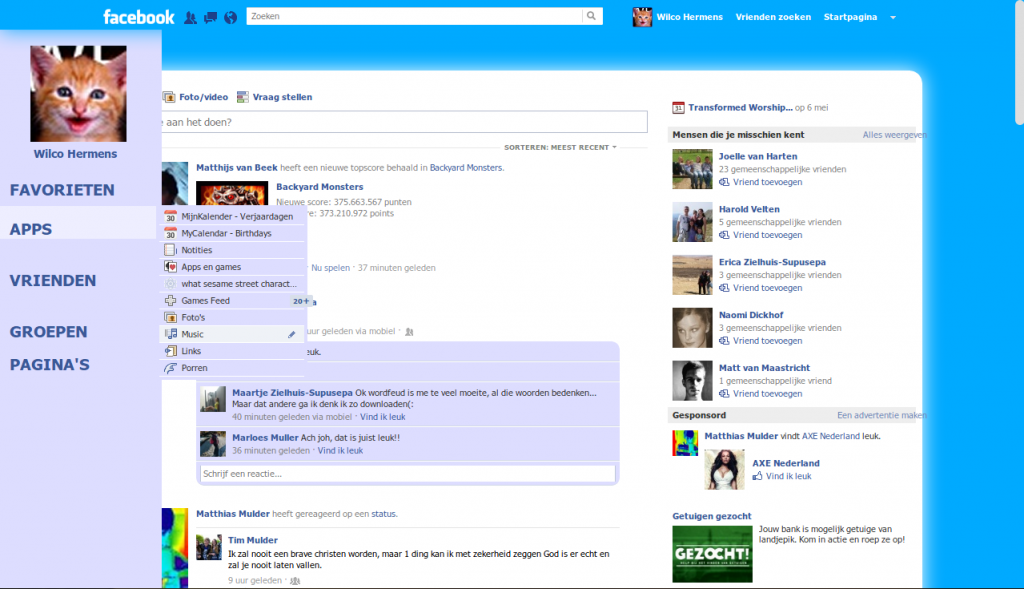
Task: Click the MyCalendar - Birthdays calendar icon
Action: [170, 233]
